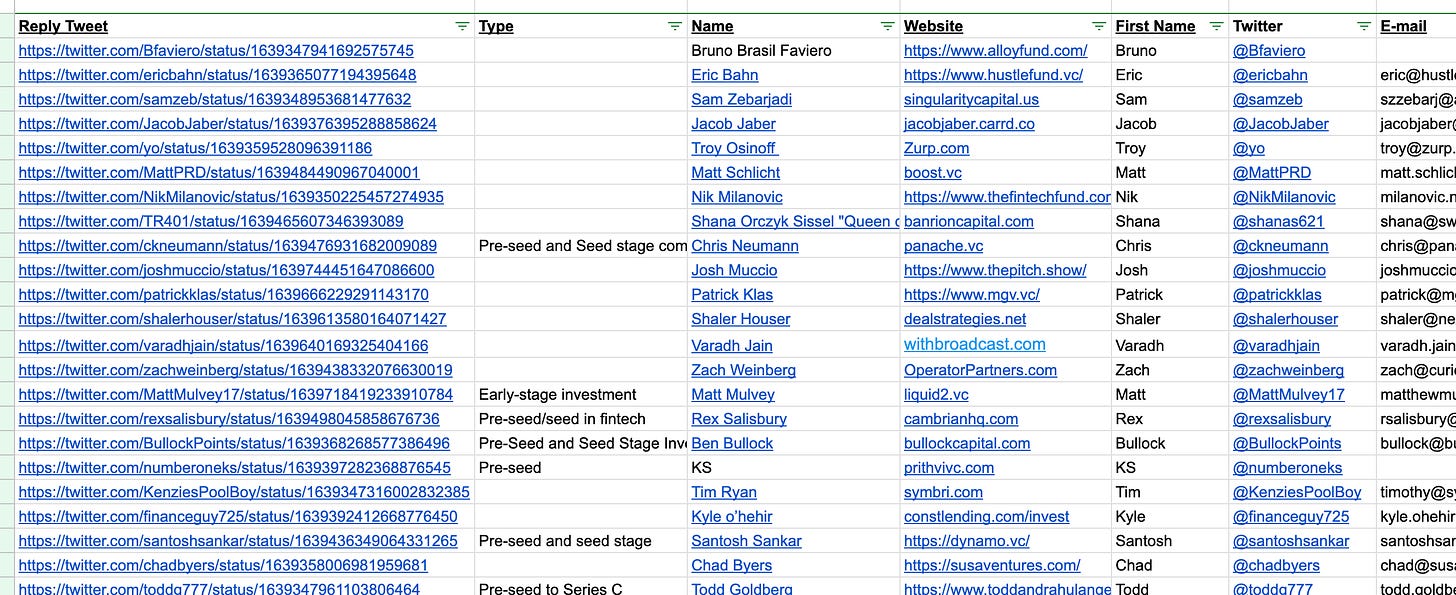Screen dimensions: 1456x595
Task: Click the @BullockPoints Twitter handle
Action: click(x=1287, y=443)
